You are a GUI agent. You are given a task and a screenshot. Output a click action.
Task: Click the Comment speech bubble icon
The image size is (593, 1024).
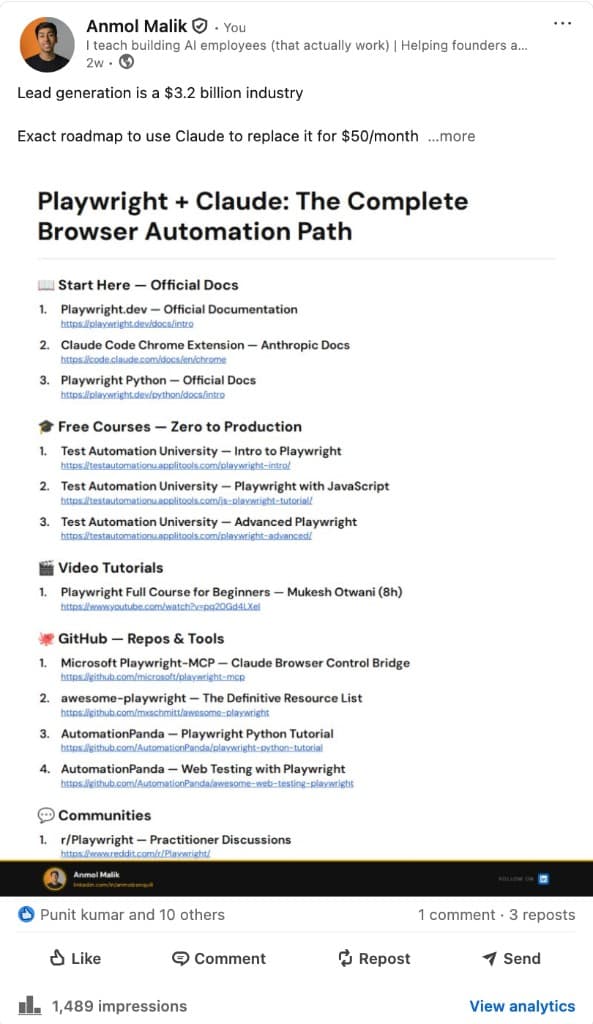pos(180,958)
